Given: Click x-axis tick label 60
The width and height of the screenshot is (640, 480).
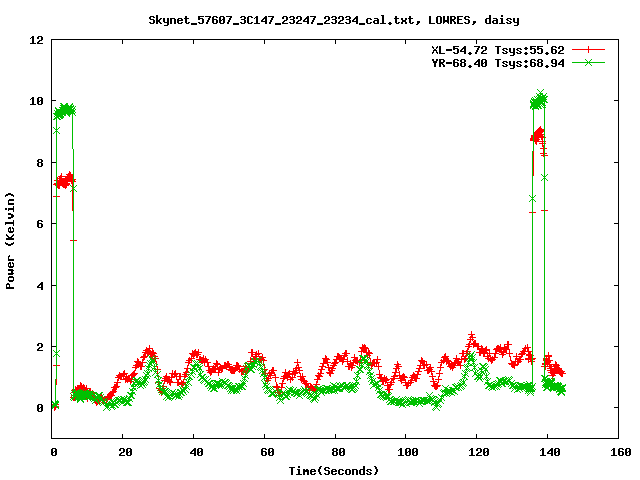Looking at the screenshot, I should click(267, 452).
